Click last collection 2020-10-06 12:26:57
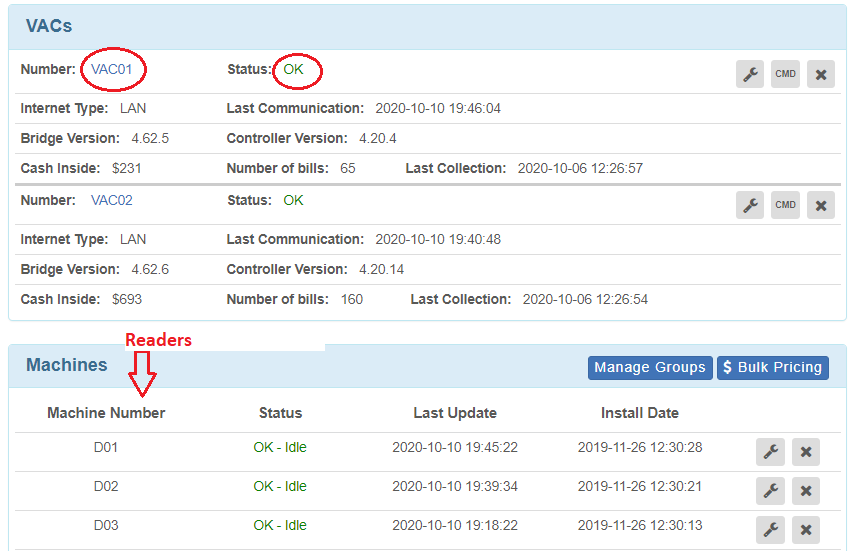This screenshot has height=551, width=853. [580, 168]
